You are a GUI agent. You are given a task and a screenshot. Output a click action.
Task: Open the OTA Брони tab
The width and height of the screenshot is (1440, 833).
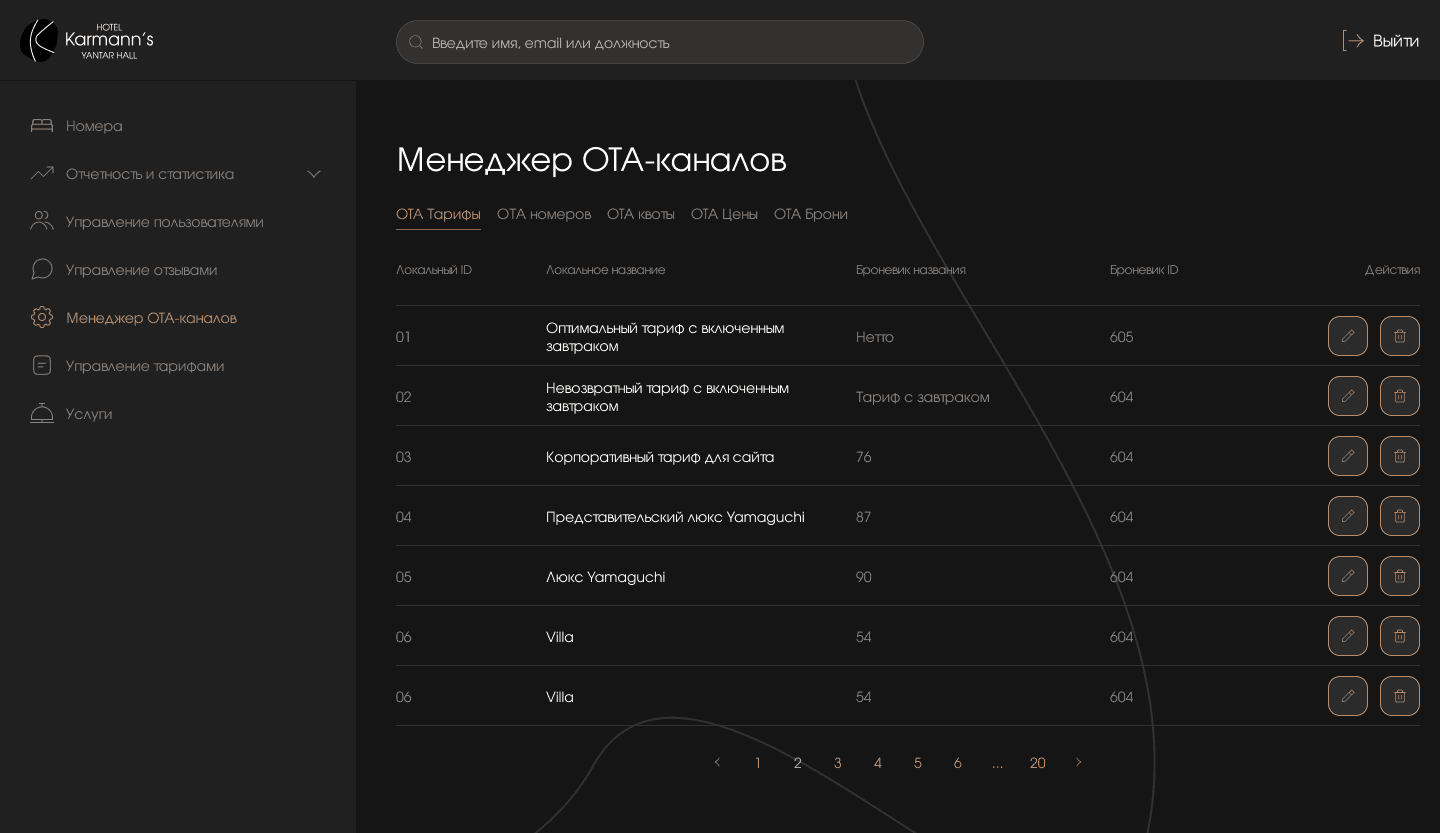[811, 214]
